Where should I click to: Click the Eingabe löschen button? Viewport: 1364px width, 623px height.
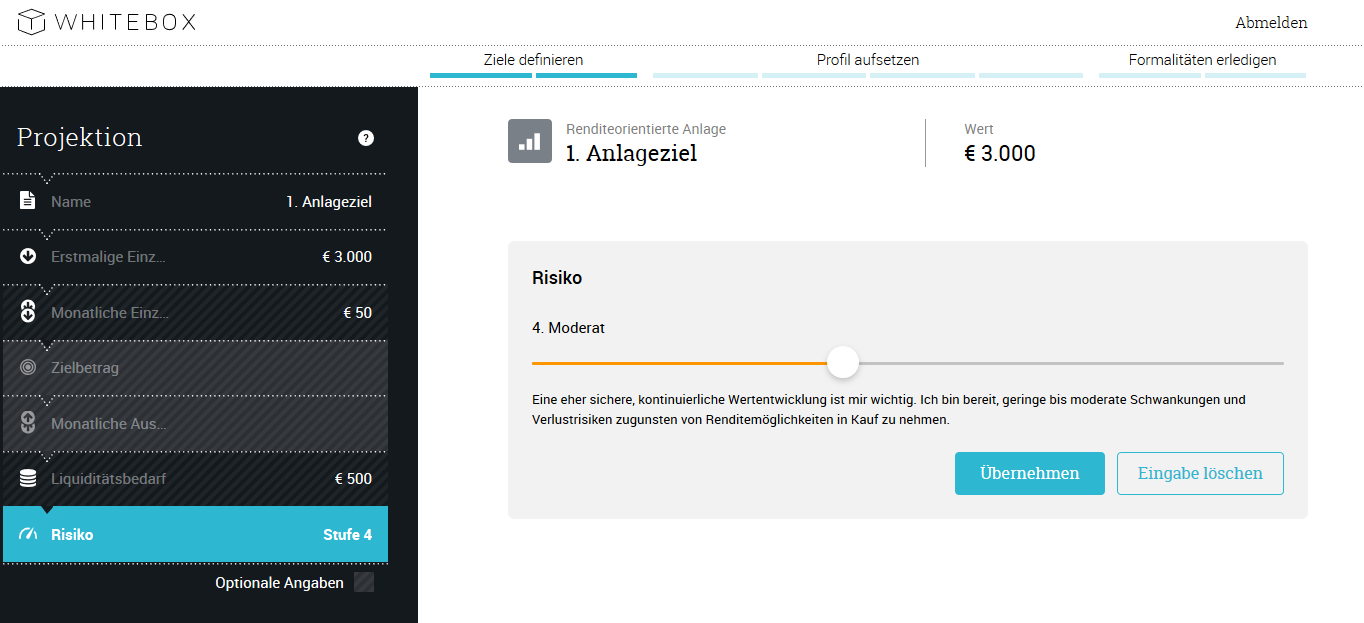(x=1200, y=474)
